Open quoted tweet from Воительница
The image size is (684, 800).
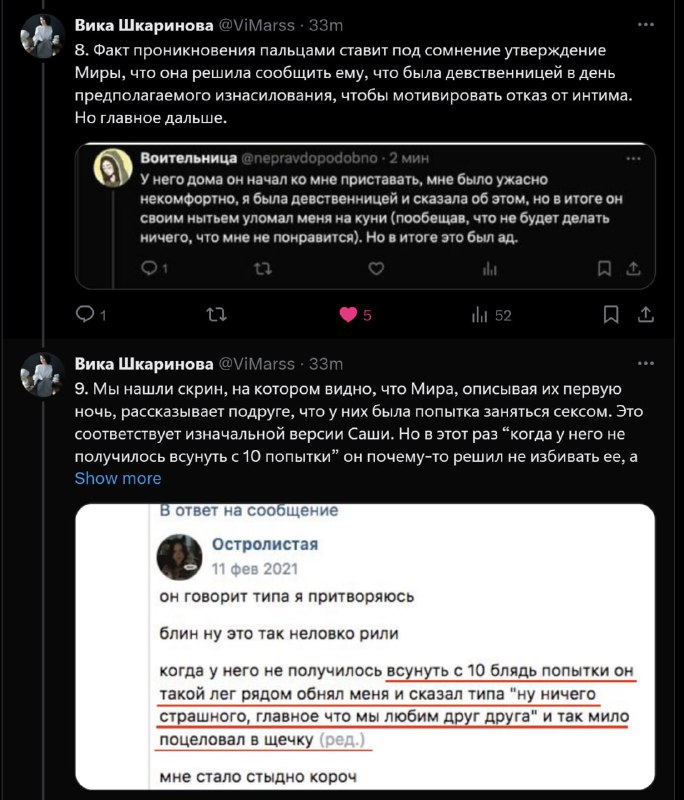[365, 216]
